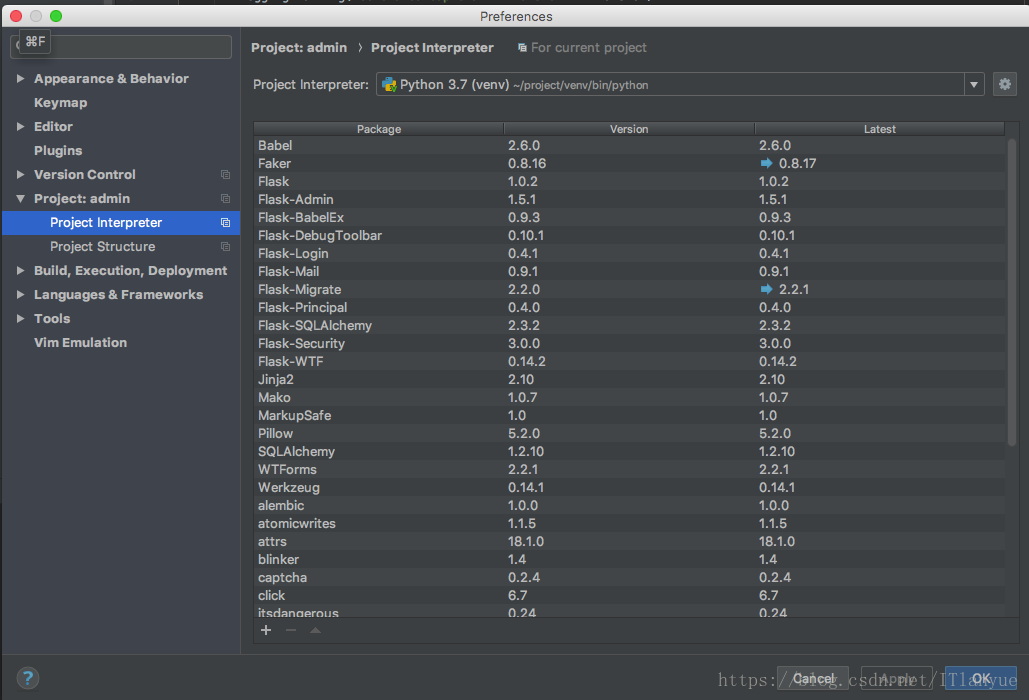Click the For current project icon
Screen dimensions: 1029x700
coord(522,48)
